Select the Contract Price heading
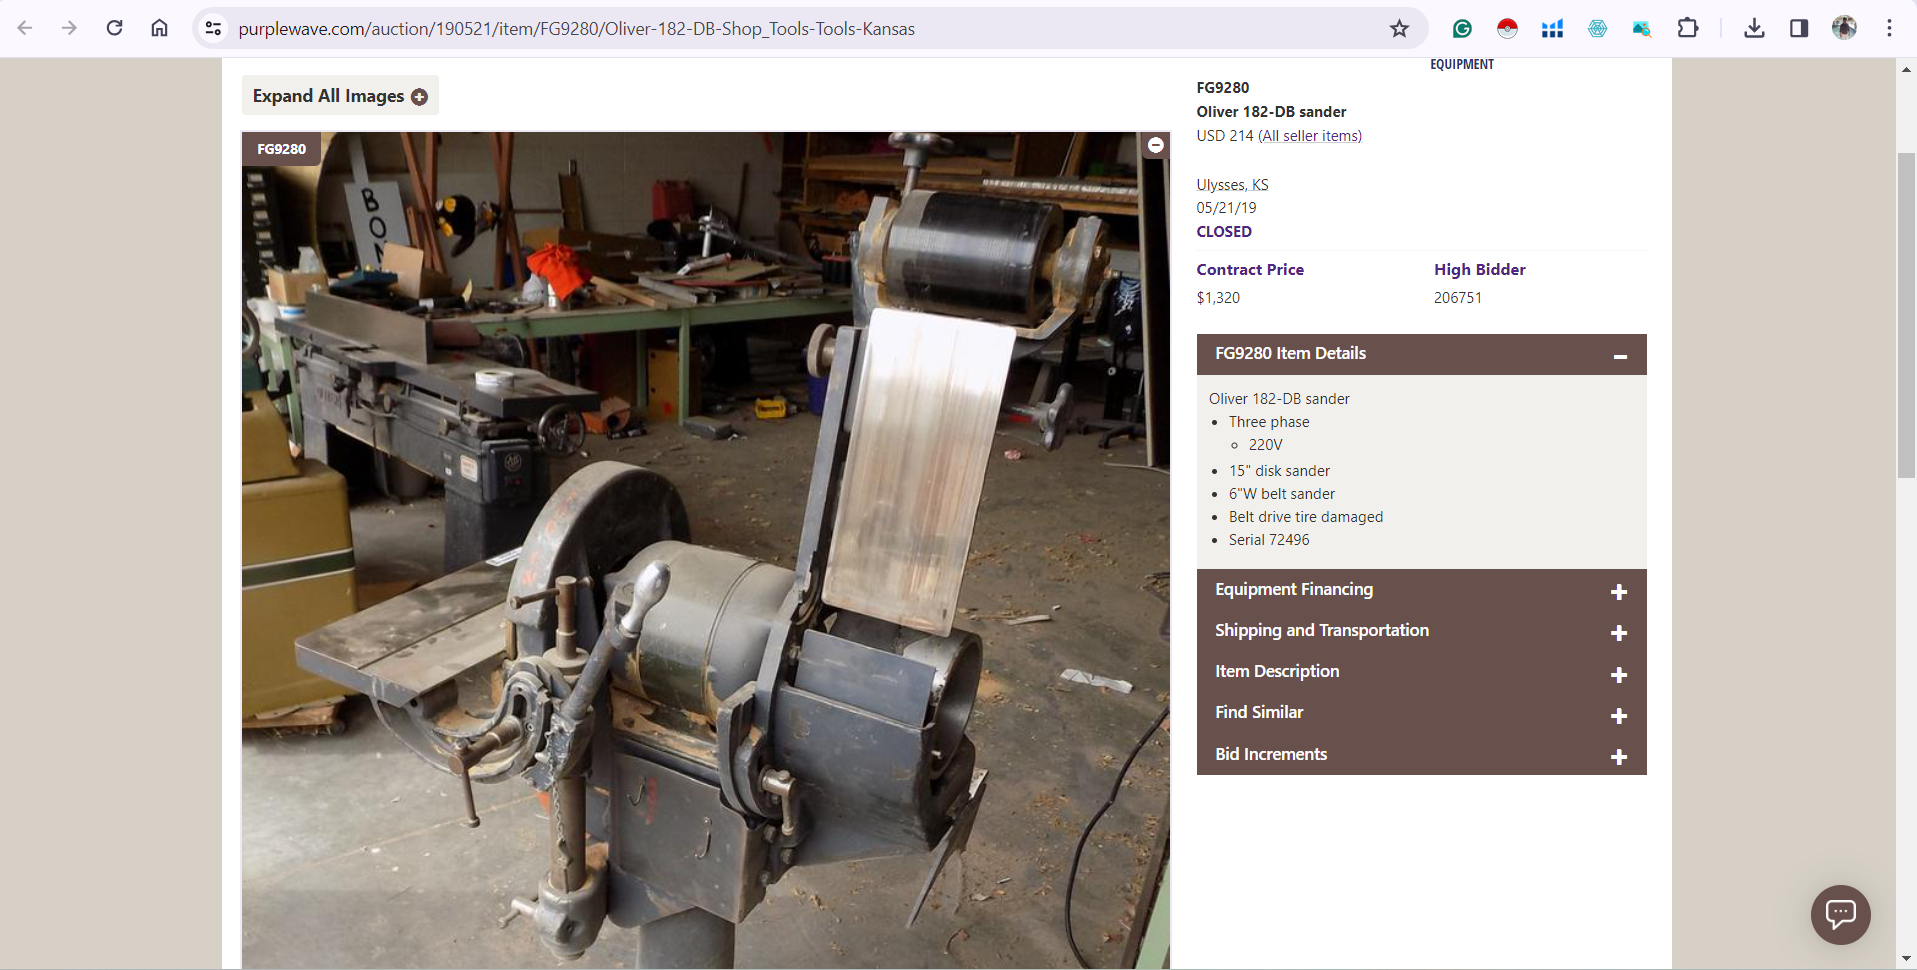Screen dimensions: 1917x970 point(1250,270)
